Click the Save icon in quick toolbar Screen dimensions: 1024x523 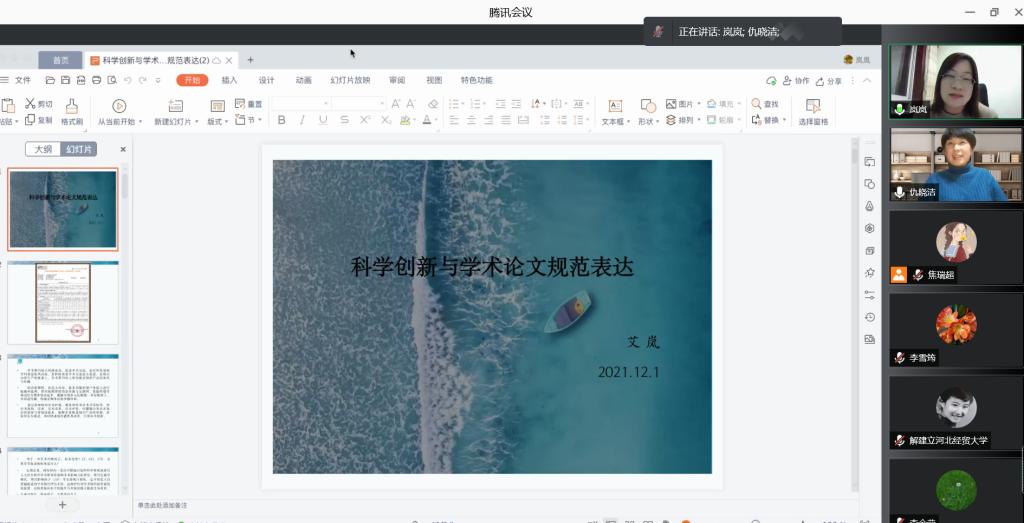66,80
